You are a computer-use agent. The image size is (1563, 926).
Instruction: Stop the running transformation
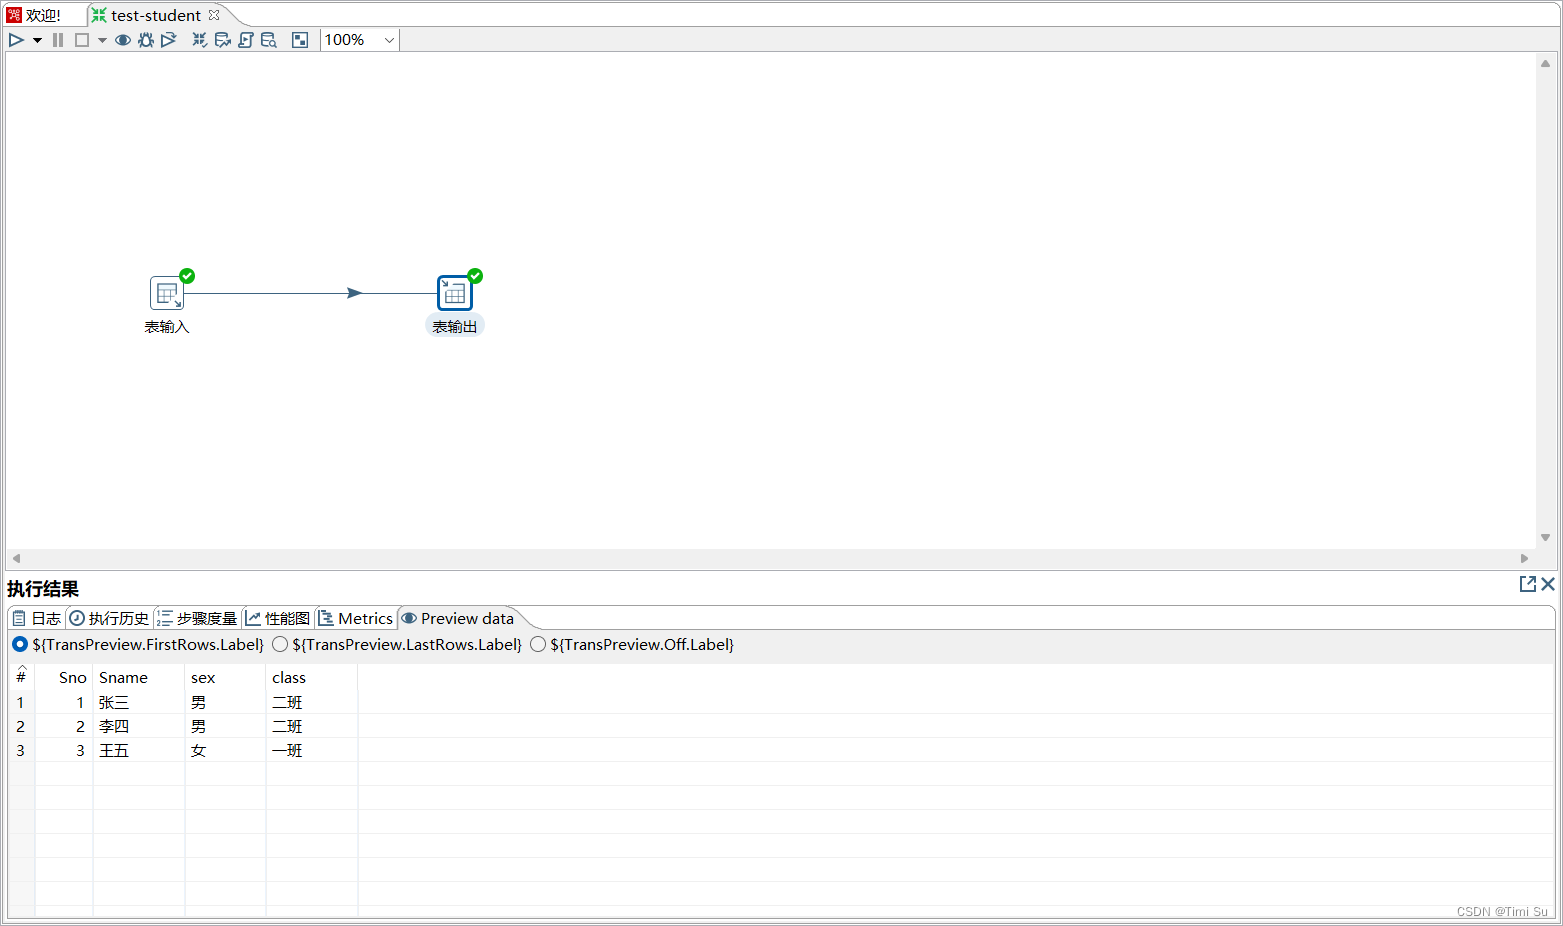point(81,40)
